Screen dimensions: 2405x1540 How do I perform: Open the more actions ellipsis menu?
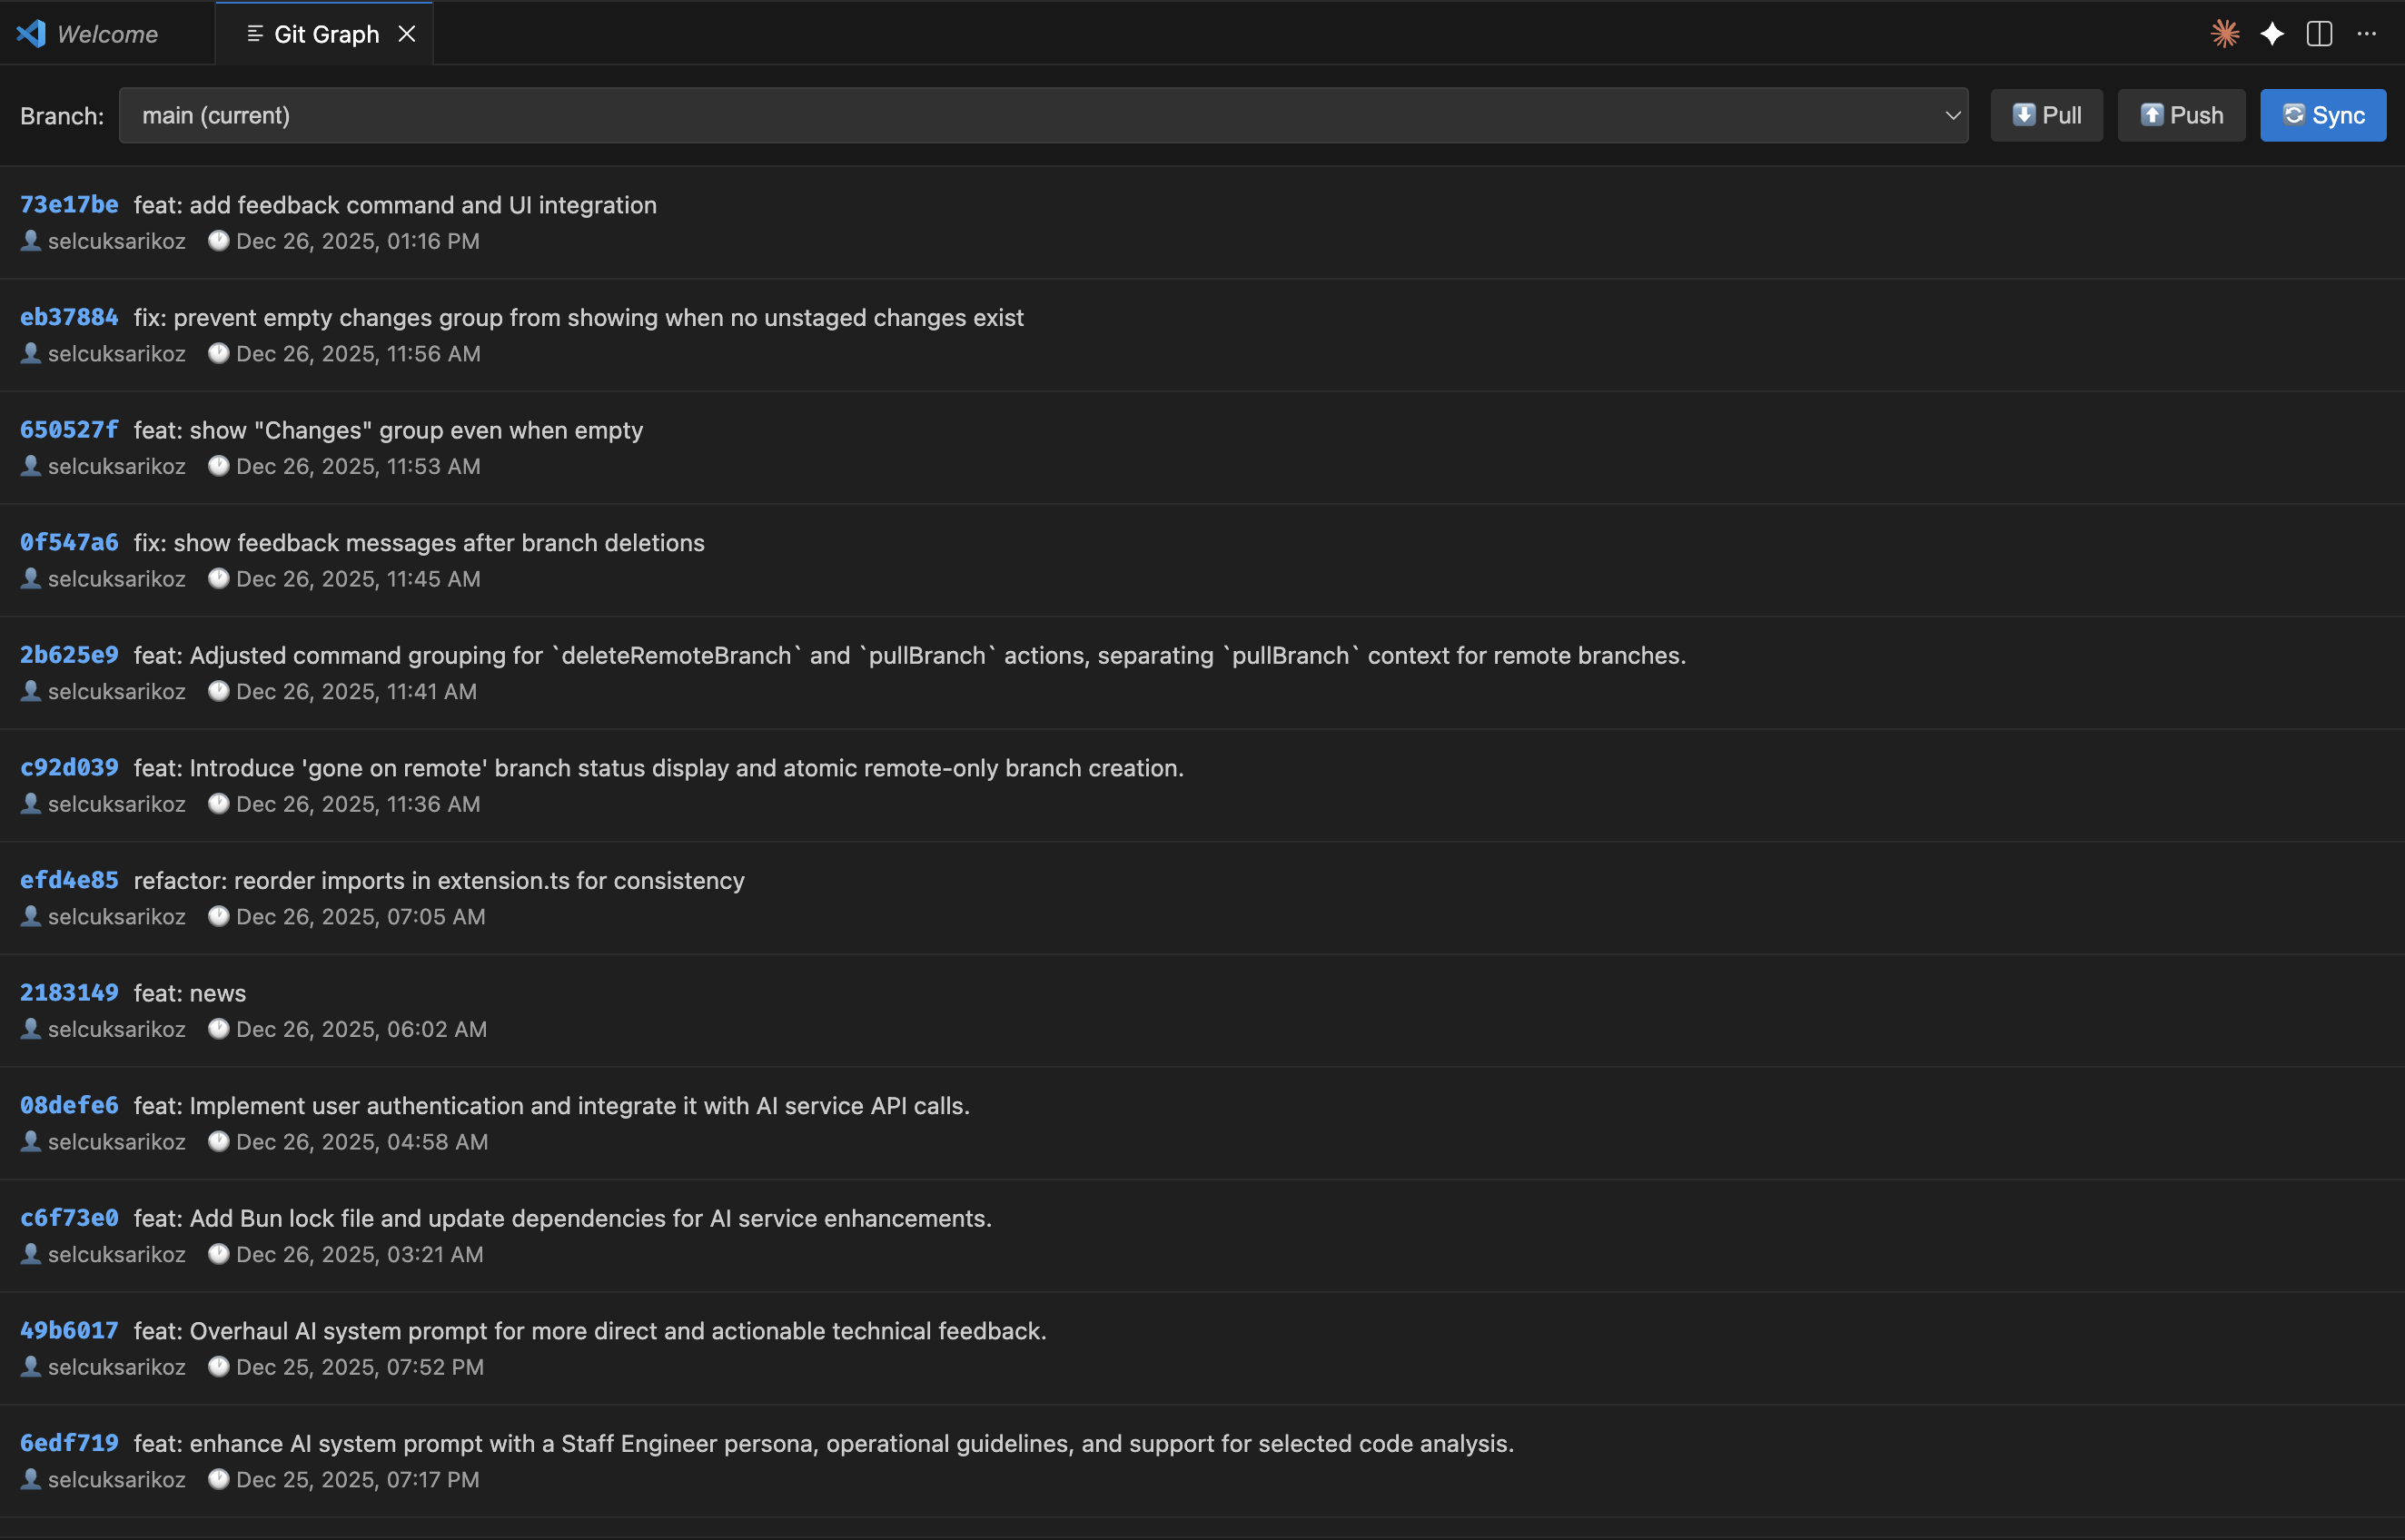coord(2368,33)
